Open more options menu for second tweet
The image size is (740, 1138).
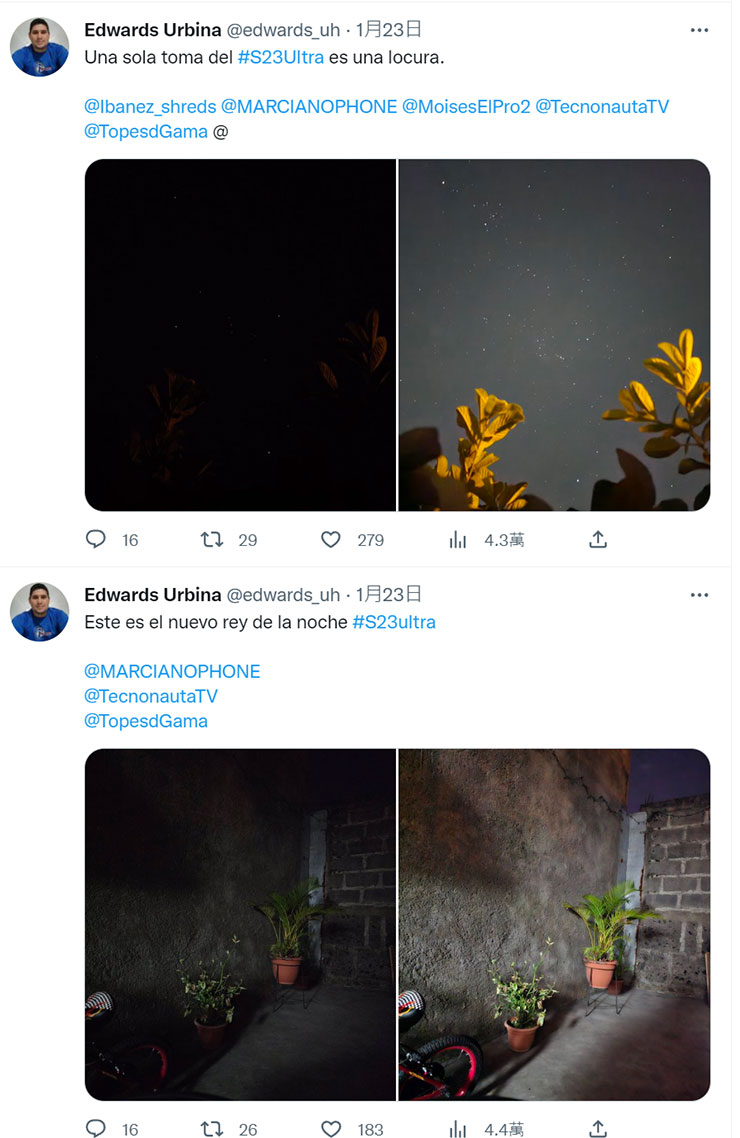(699, 595)
